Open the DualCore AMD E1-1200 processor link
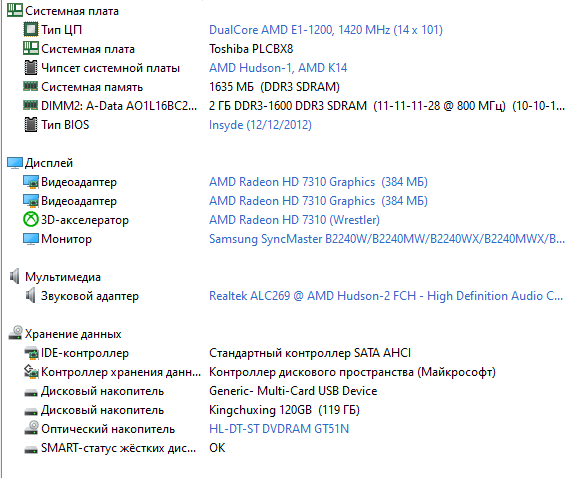This screenshot has width=574, height=478. (x=326, y=30)
